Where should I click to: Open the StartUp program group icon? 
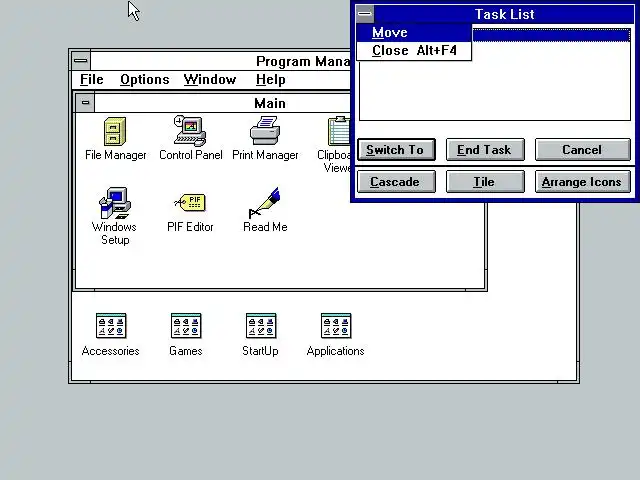click(x=261, y=326)
